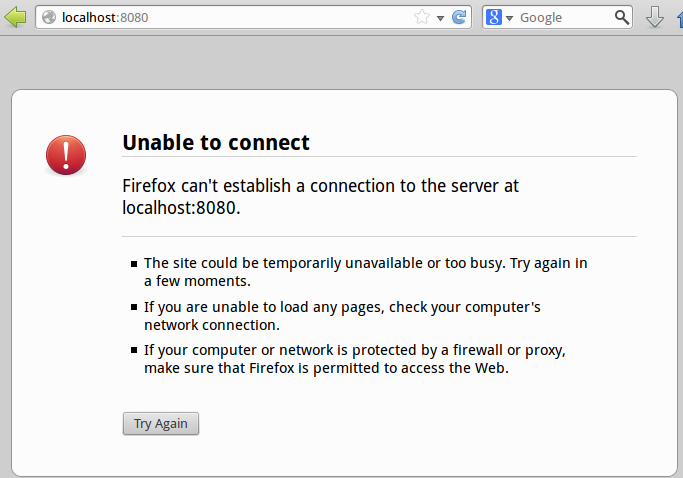Reload the page using the refresh icon
Viewport: 683px width, 478px height.
coord(459,17)
